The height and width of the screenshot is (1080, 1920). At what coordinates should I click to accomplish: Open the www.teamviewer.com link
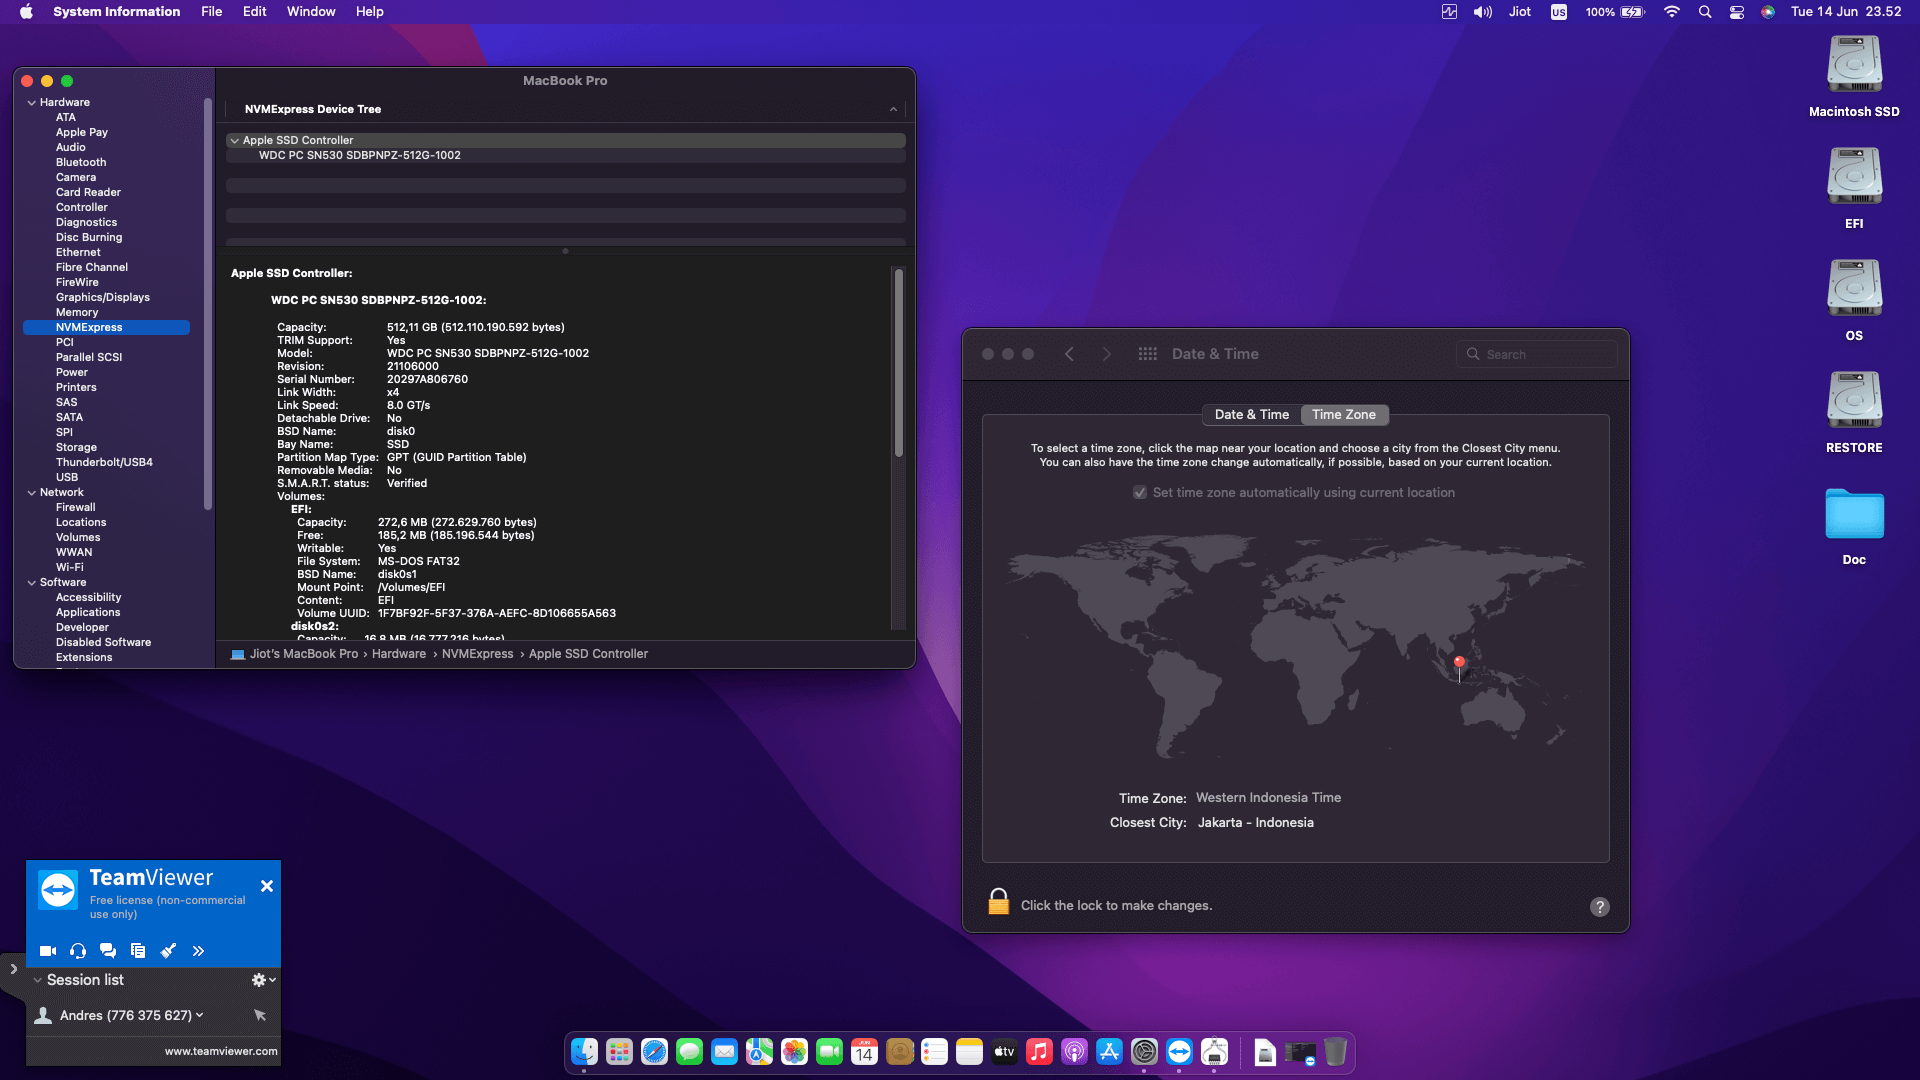(221, 1051)
